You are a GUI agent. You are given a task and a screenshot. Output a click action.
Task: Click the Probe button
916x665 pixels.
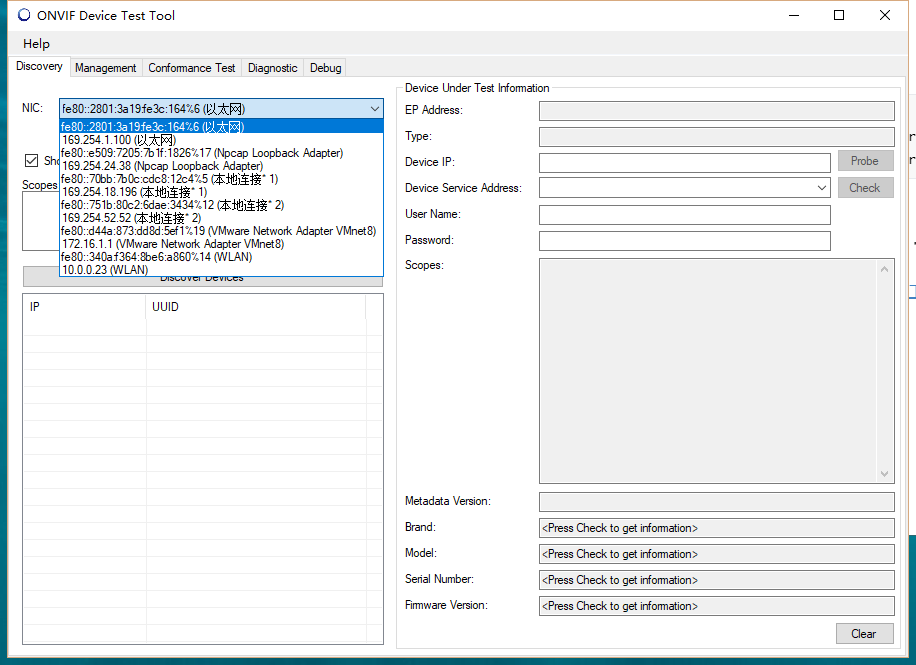[865, 161]
